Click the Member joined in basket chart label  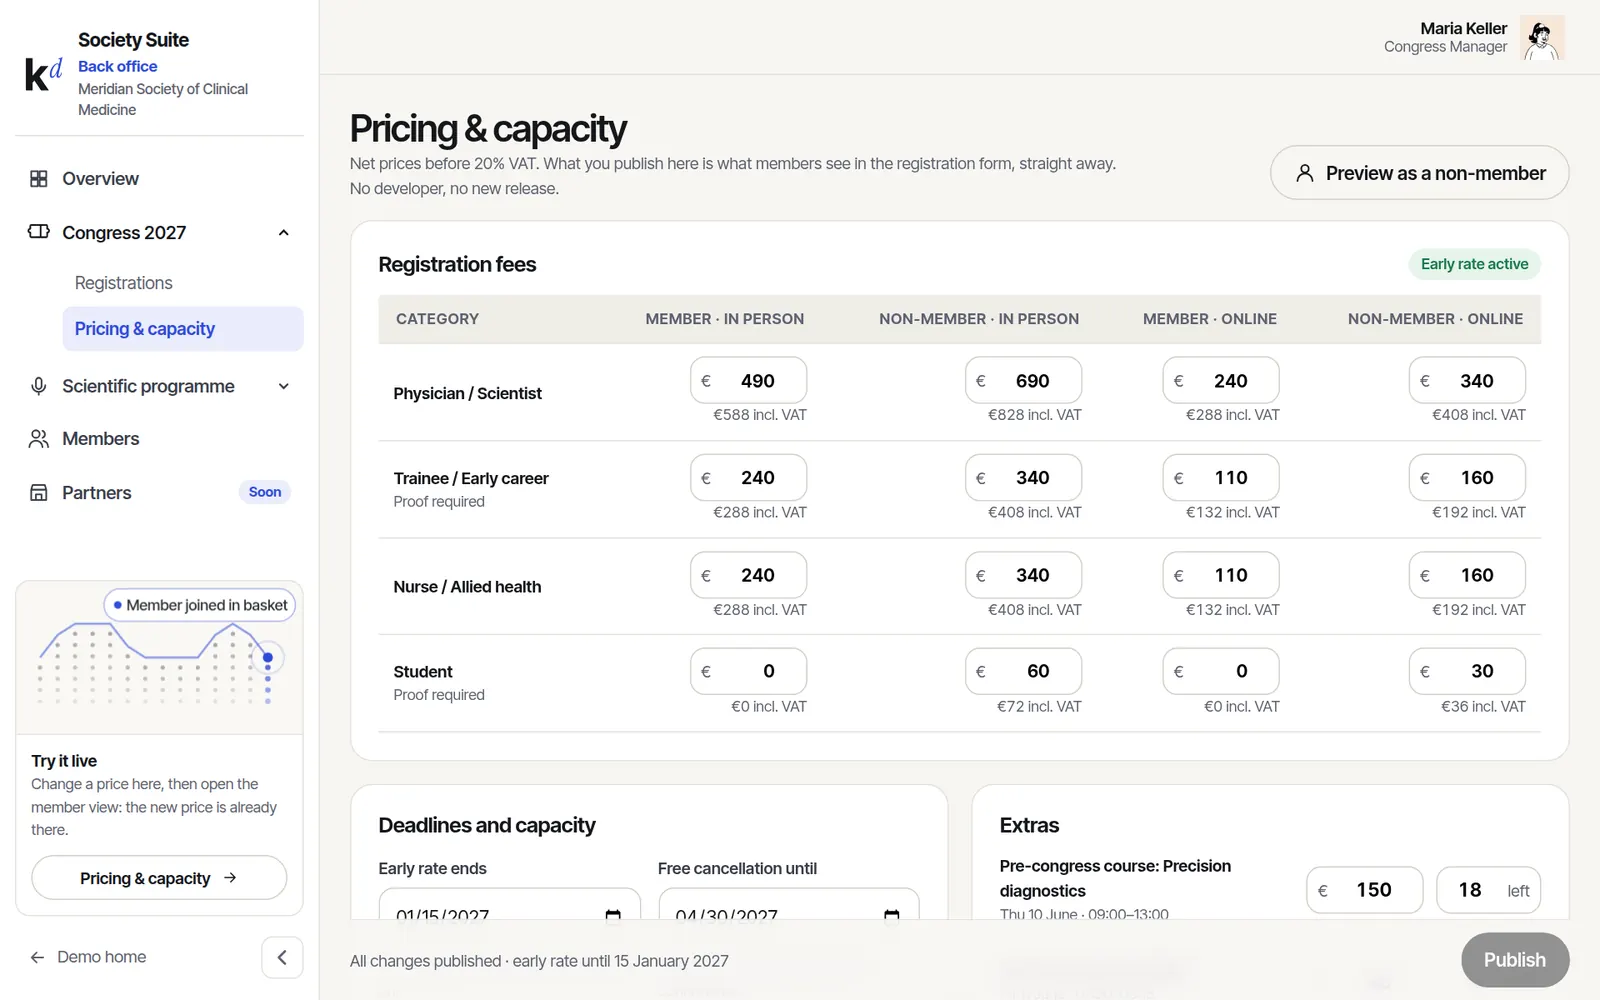200,605
